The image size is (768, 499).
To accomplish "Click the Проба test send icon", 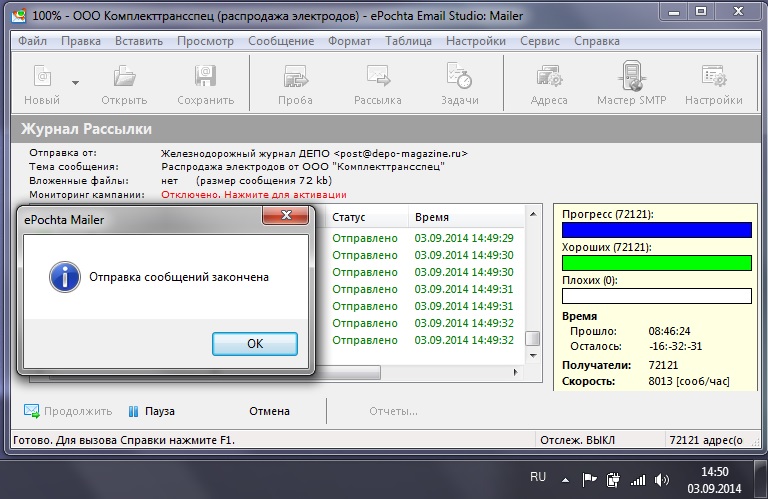I will (x=295, y=77).
